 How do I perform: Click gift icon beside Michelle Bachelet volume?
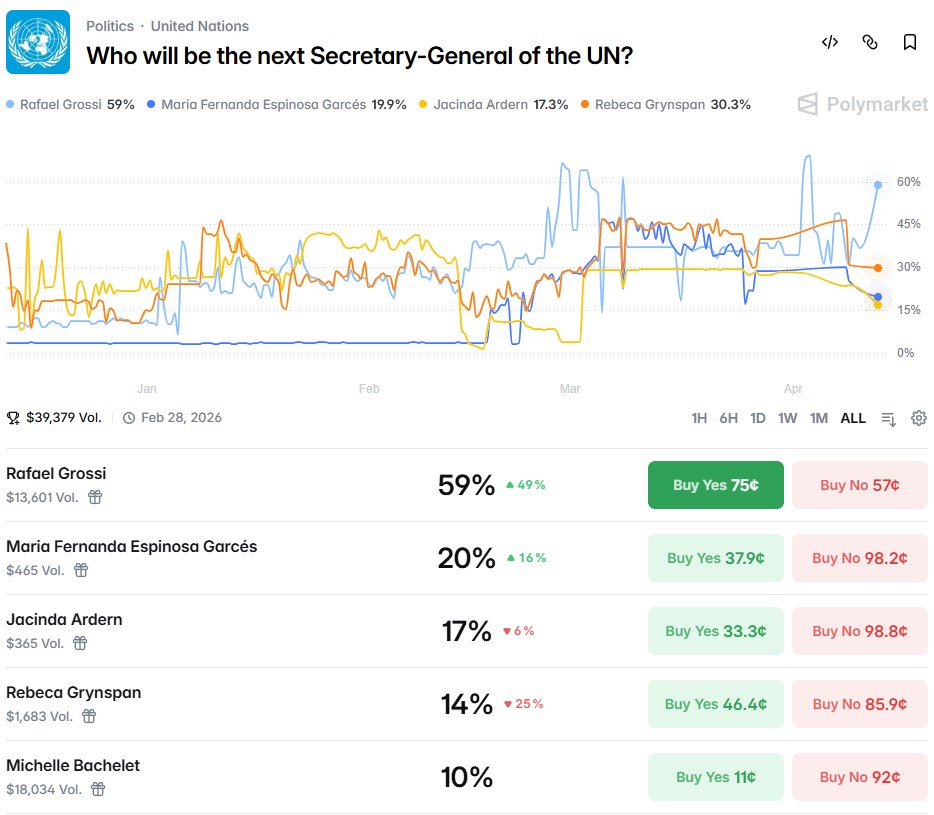pos(98,789)
